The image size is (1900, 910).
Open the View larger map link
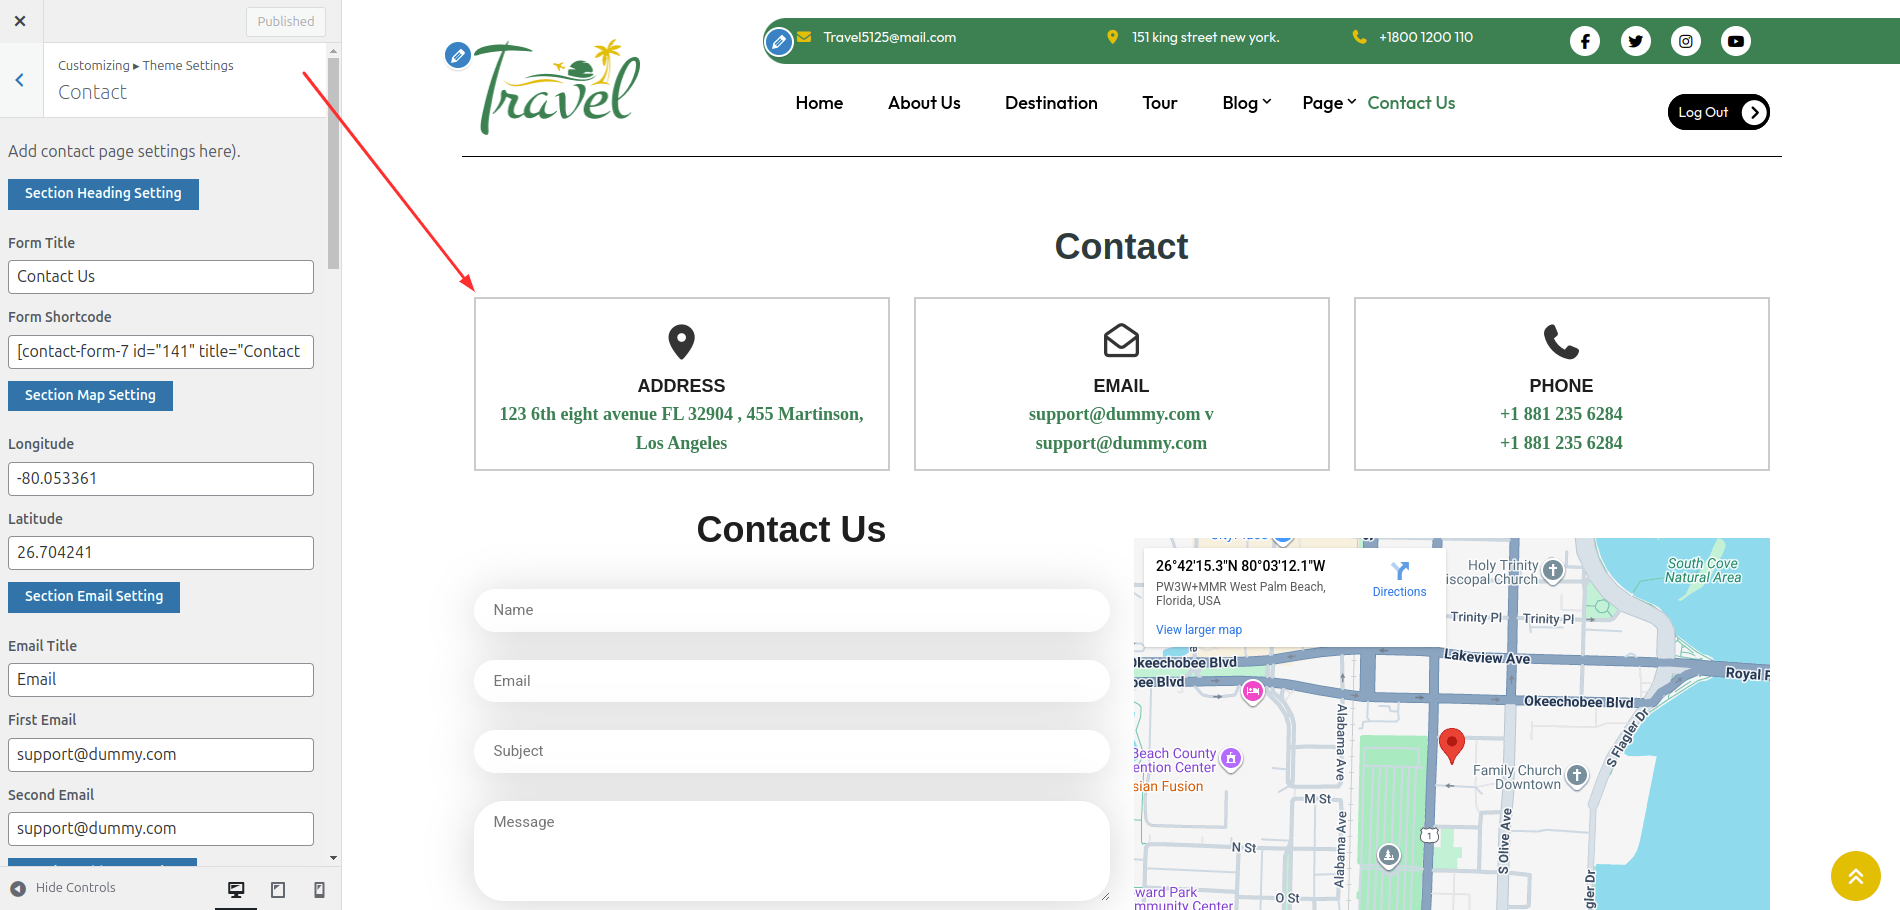1198,630
